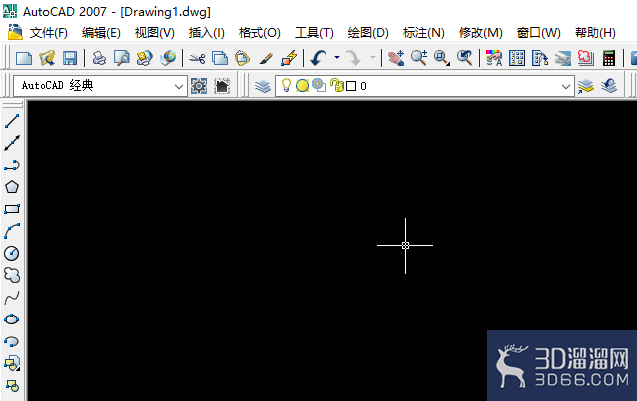This screenshot has width=637, height=401.
Task: Click the Layer Previous icon
Action: coord(609,86)
